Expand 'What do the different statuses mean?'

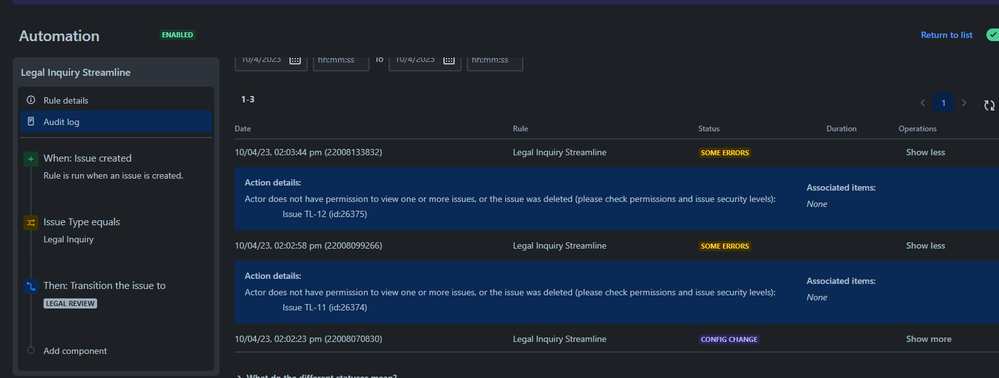tap(317, 375)
